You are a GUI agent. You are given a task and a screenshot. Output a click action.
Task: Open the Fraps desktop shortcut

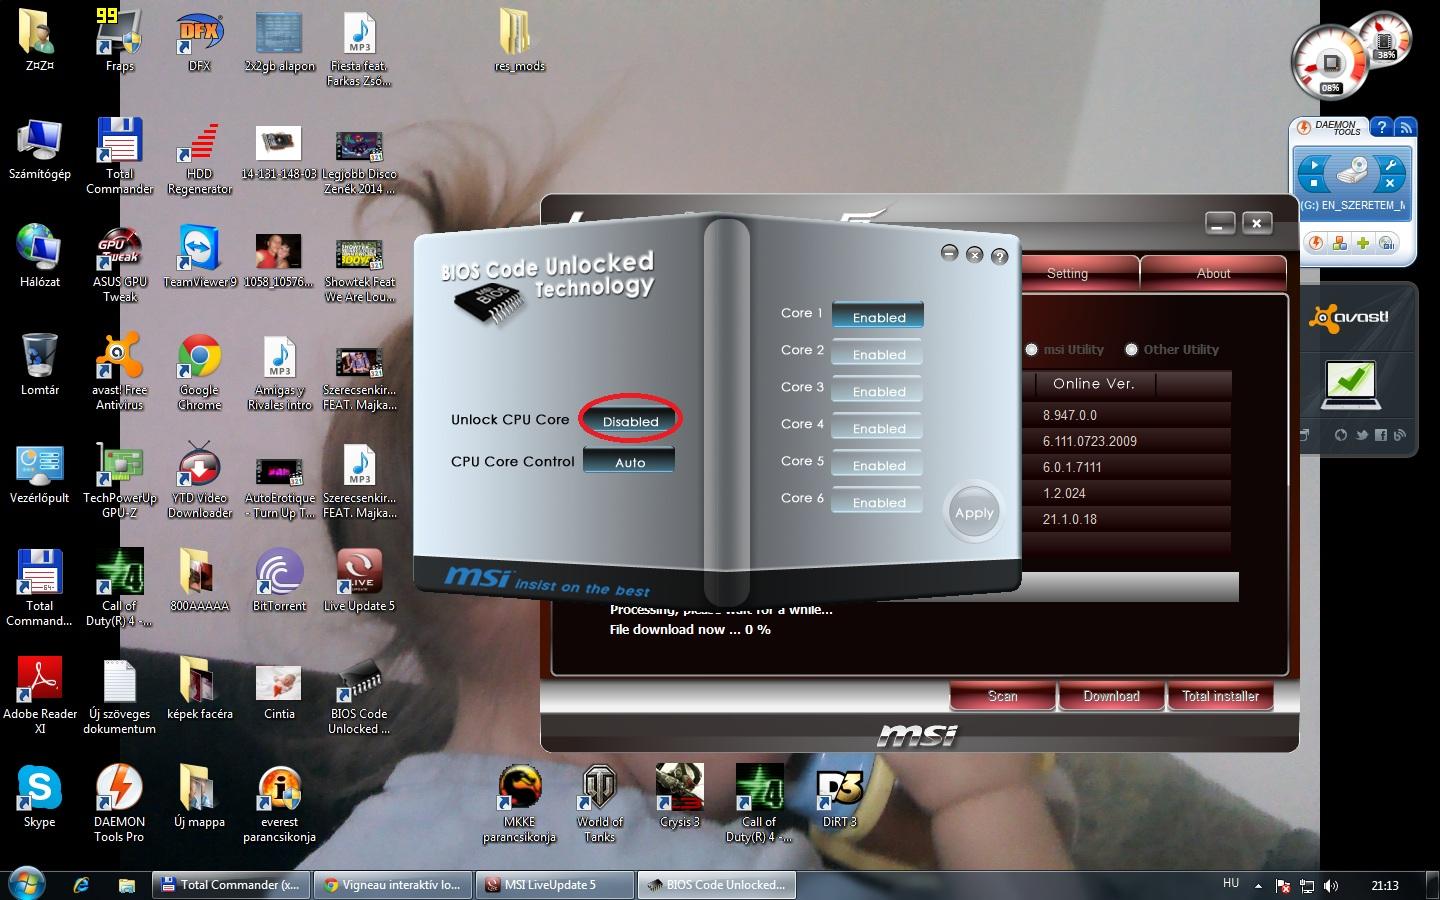point(120,40)
